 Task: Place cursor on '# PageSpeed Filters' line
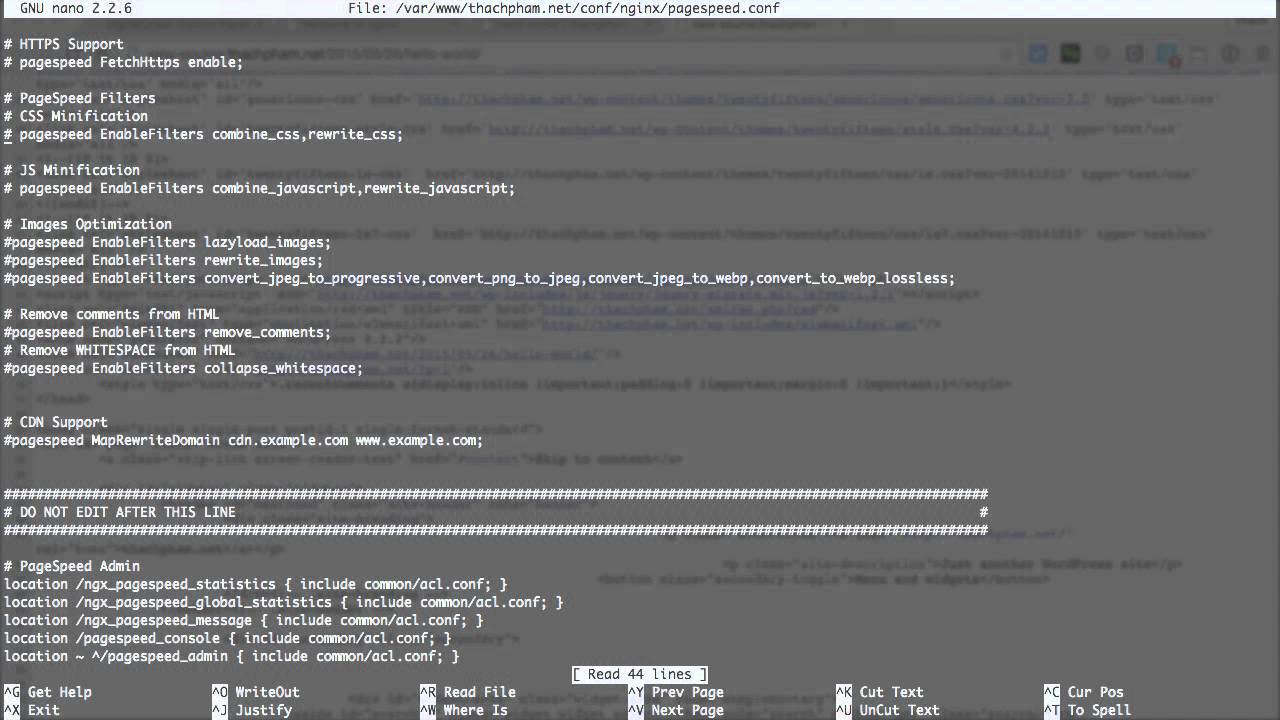[x=80, y=98]
